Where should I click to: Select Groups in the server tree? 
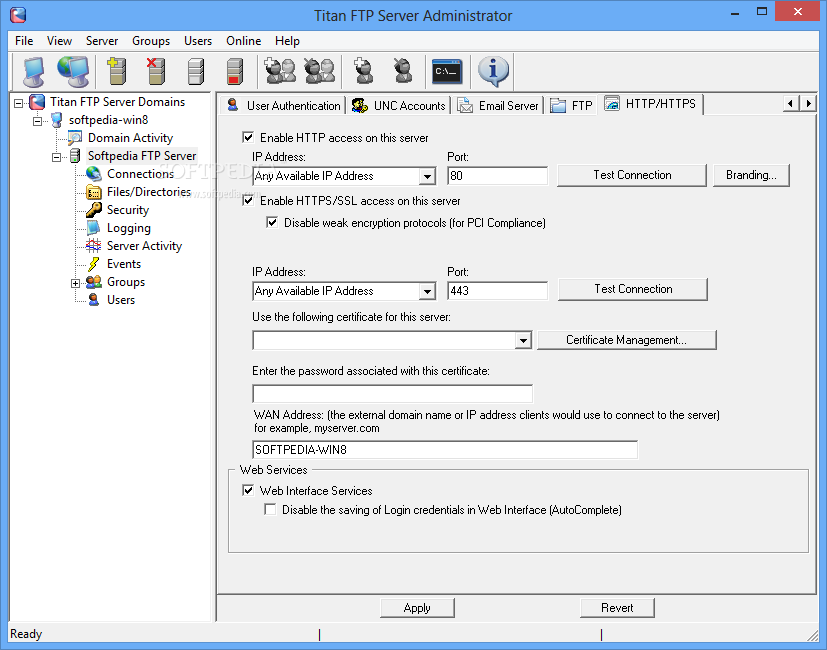tap(126, 282)
